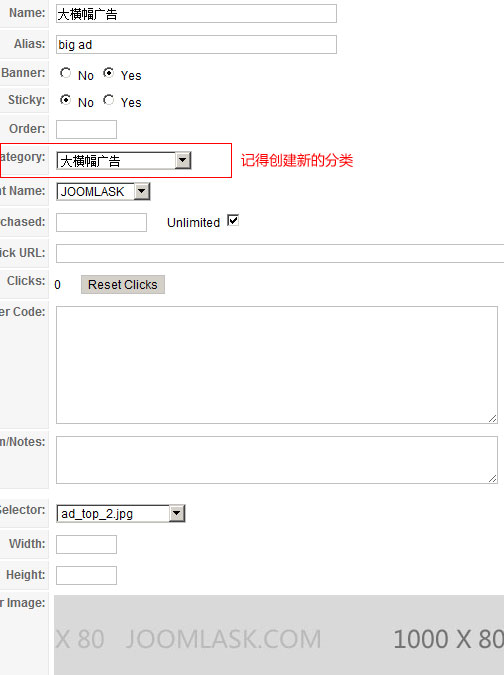The image size is (504, 675).
Task: Open the image selector ad_top_2.jpg dropdown
Action: coord(177,514)
